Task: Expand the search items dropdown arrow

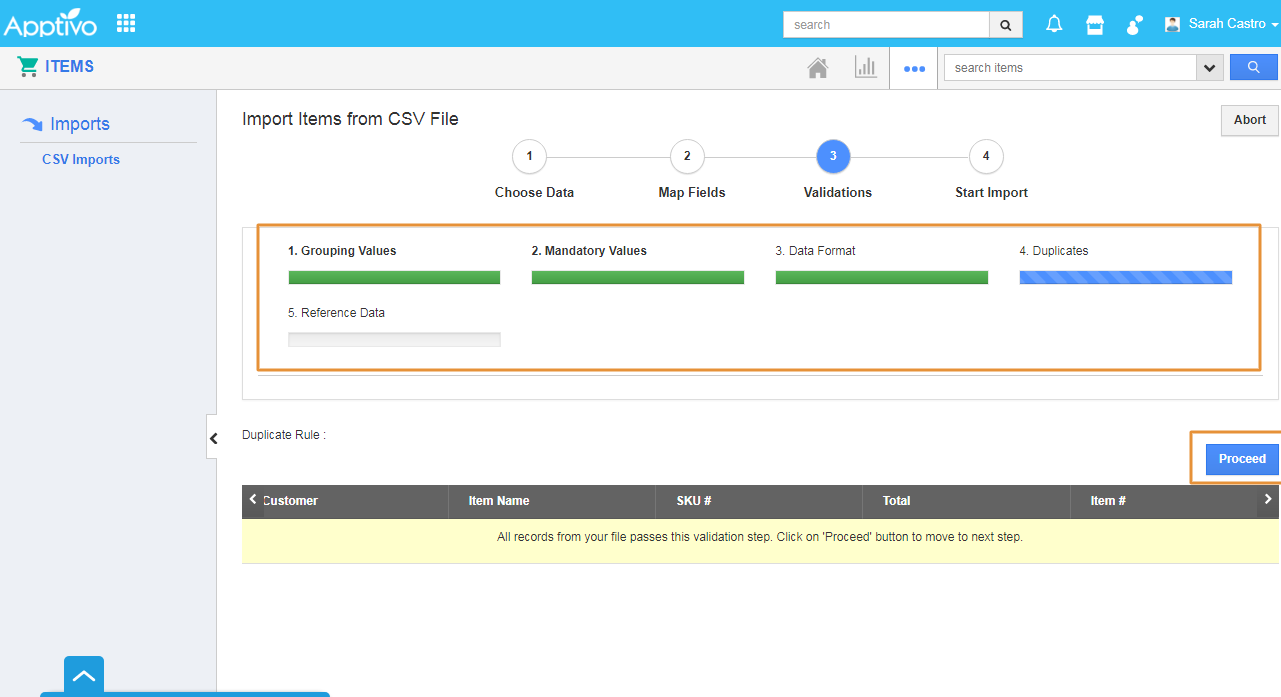Action: [1210, 68]
